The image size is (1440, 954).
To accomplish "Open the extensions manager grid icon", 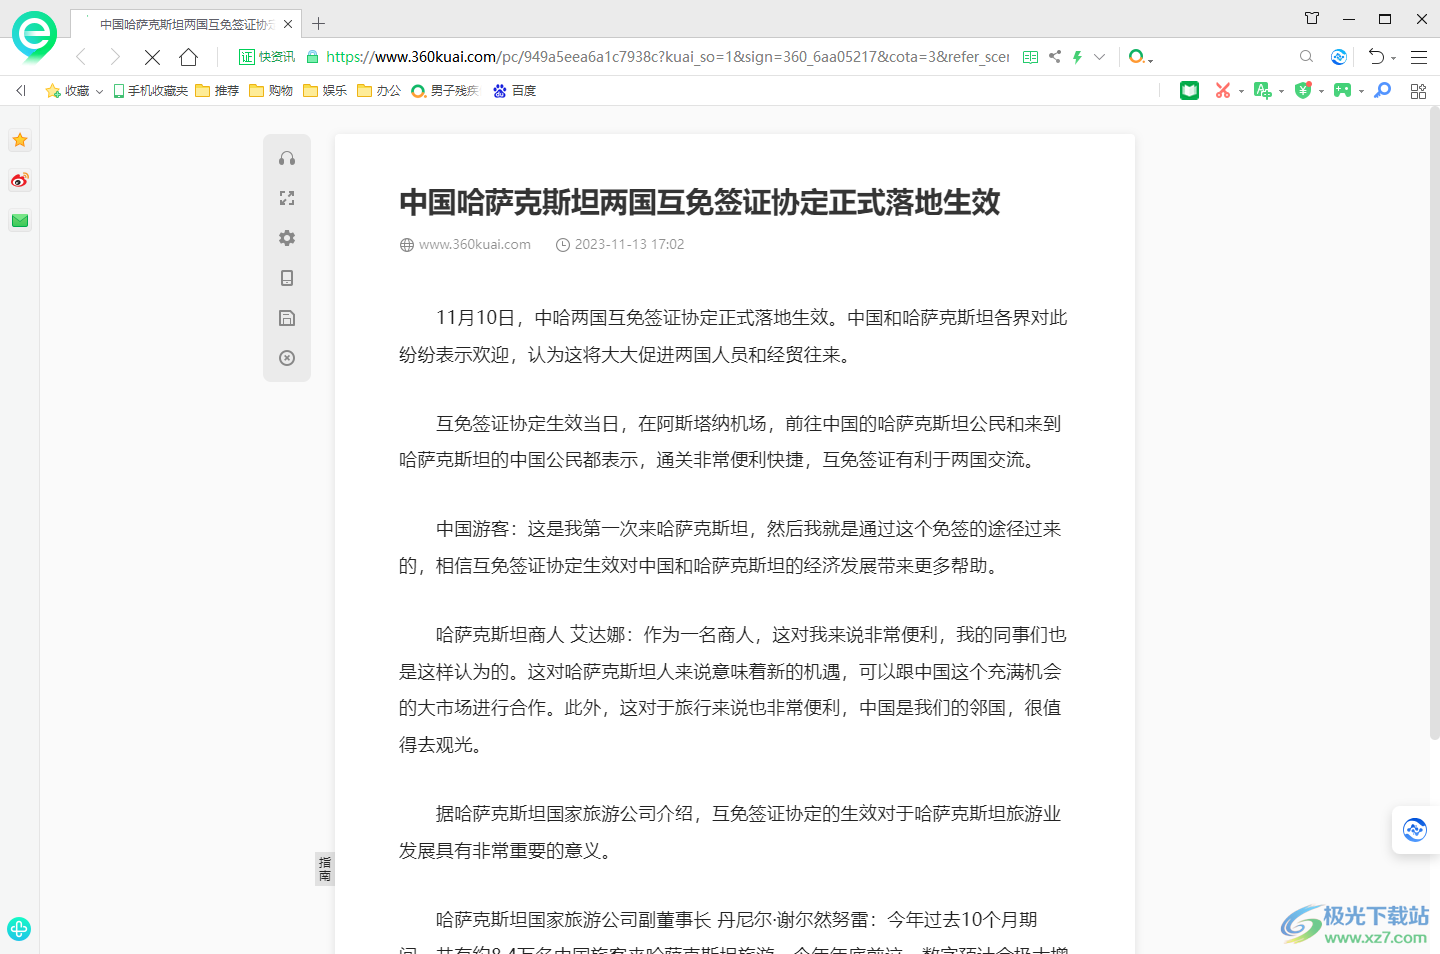I will (x=1418, y=91).
